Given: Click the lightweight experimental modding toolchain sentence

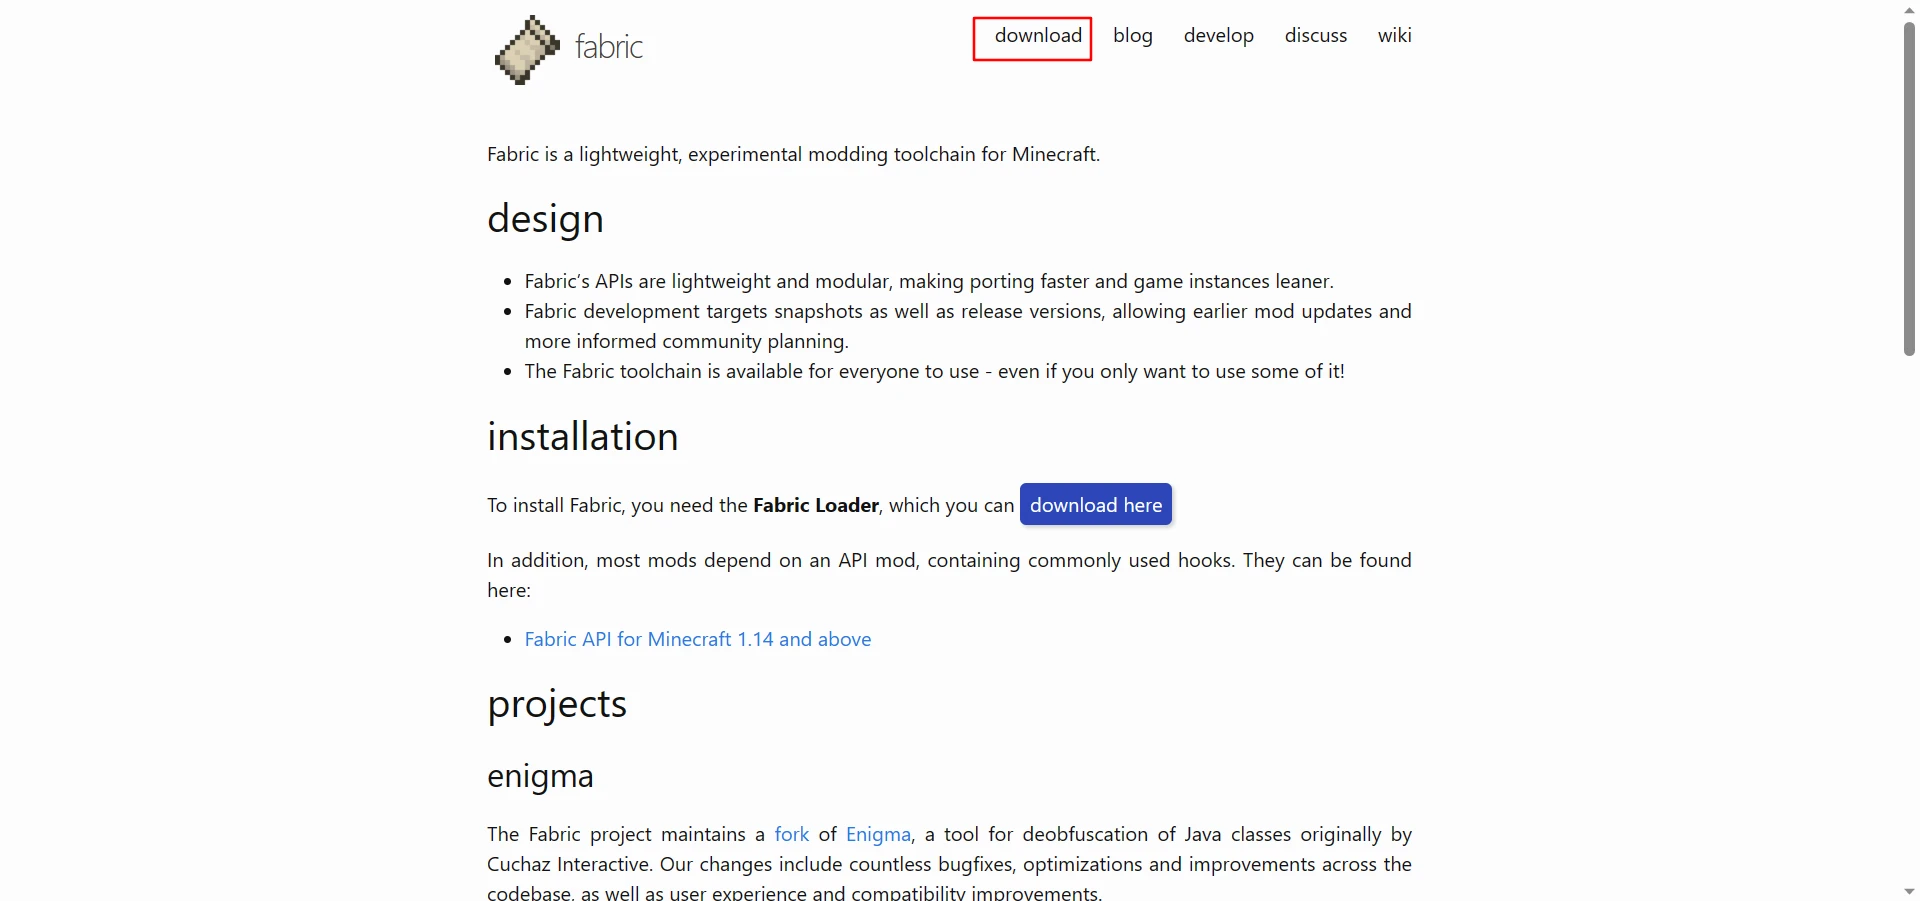Looking at the screenshot, I should coord(794,154).
